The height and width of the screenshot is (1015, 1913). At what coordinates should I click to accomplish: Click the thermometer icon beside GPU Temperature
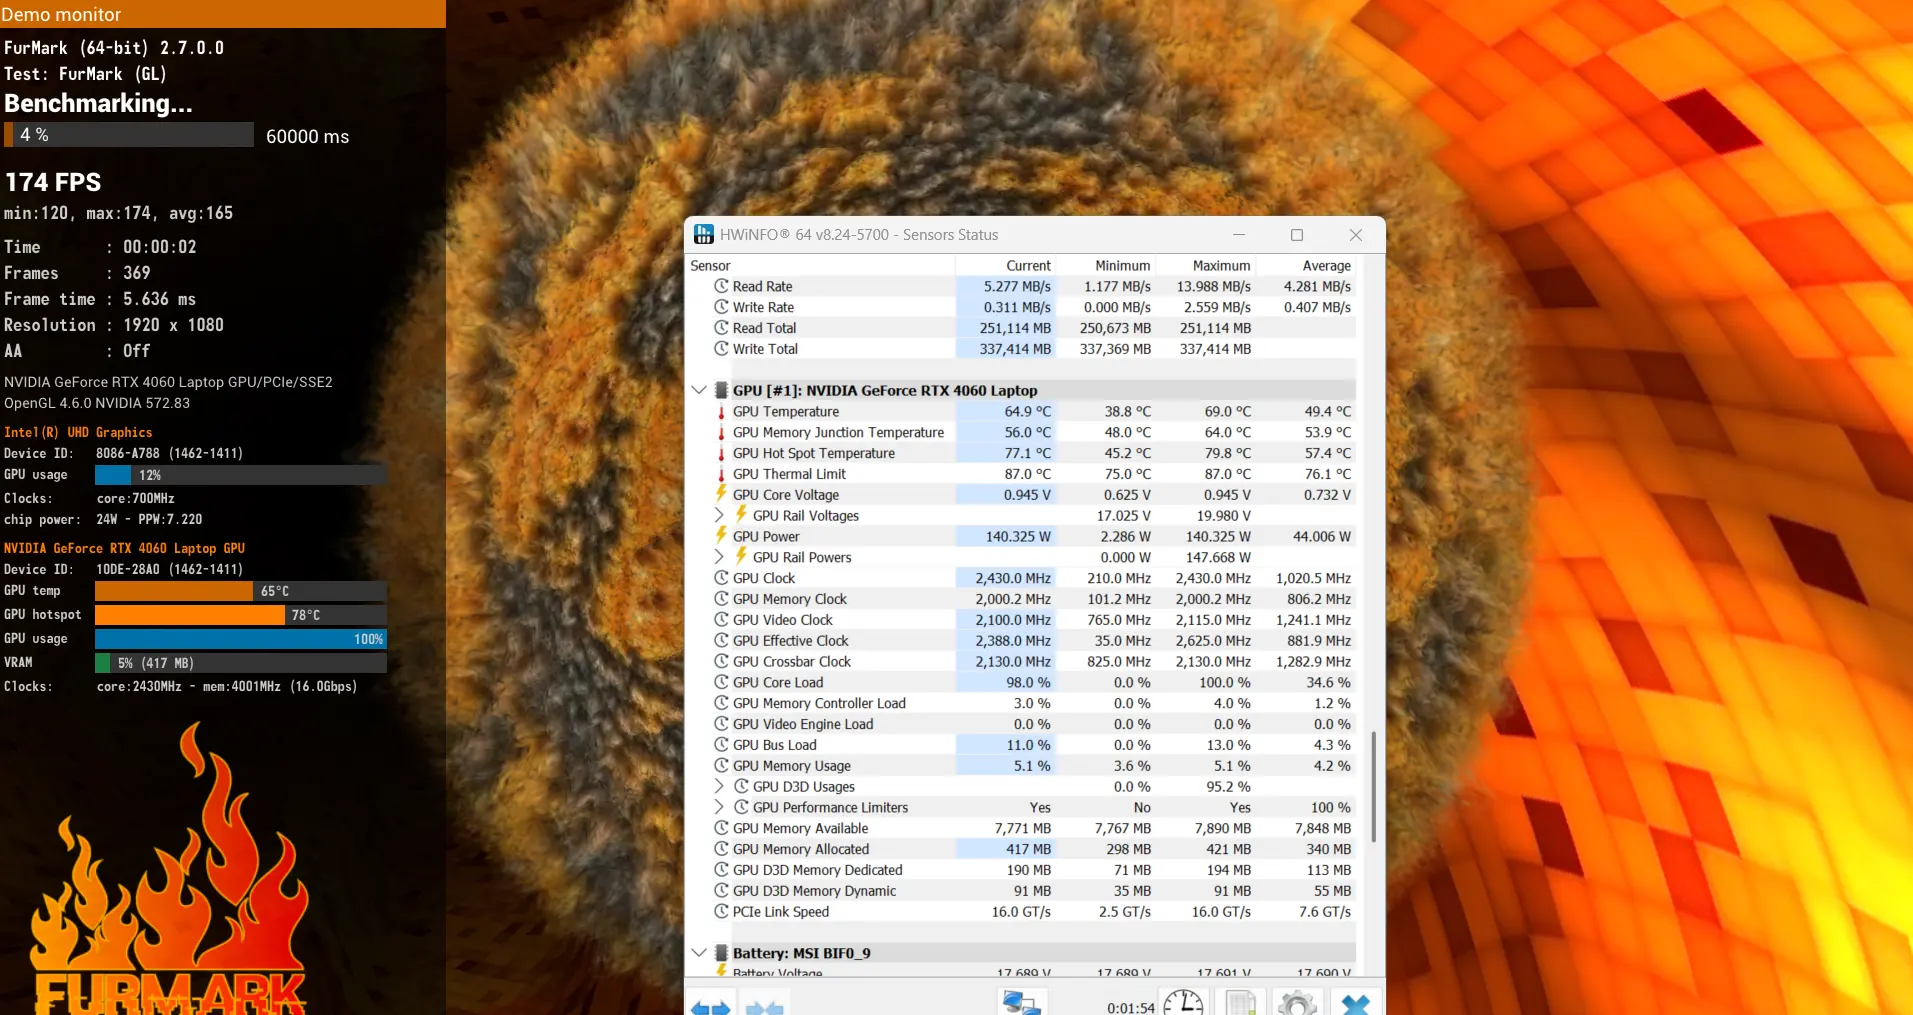(721, 411)
